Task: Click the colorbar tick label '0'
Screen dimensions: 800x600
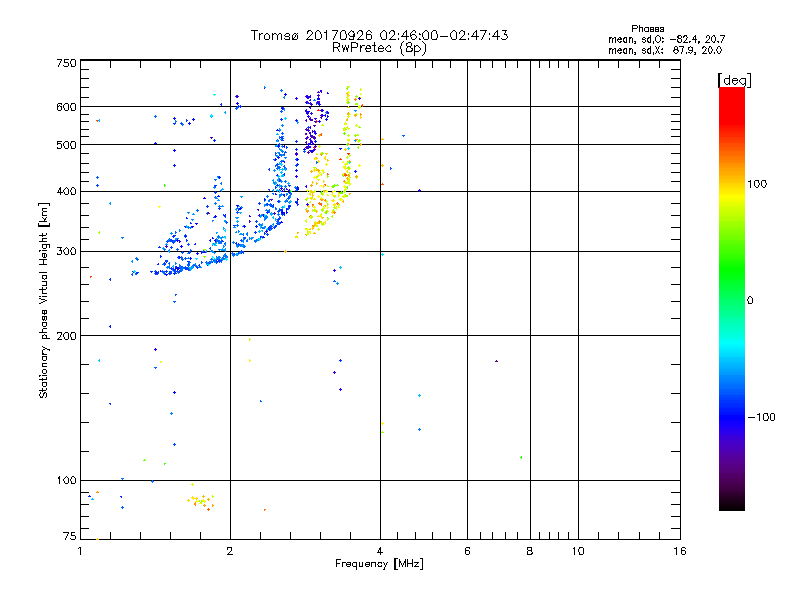Action: click(x=749, y=301)
